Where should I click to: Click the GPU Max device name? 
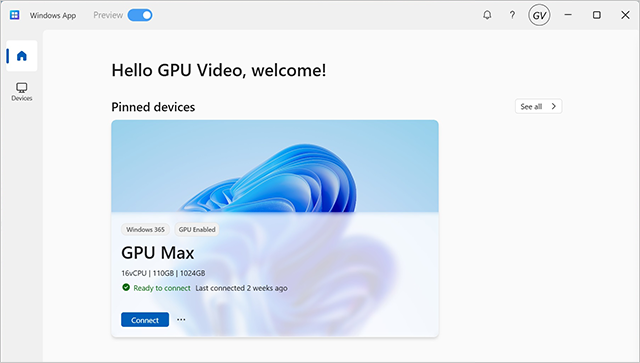(158, 253)
